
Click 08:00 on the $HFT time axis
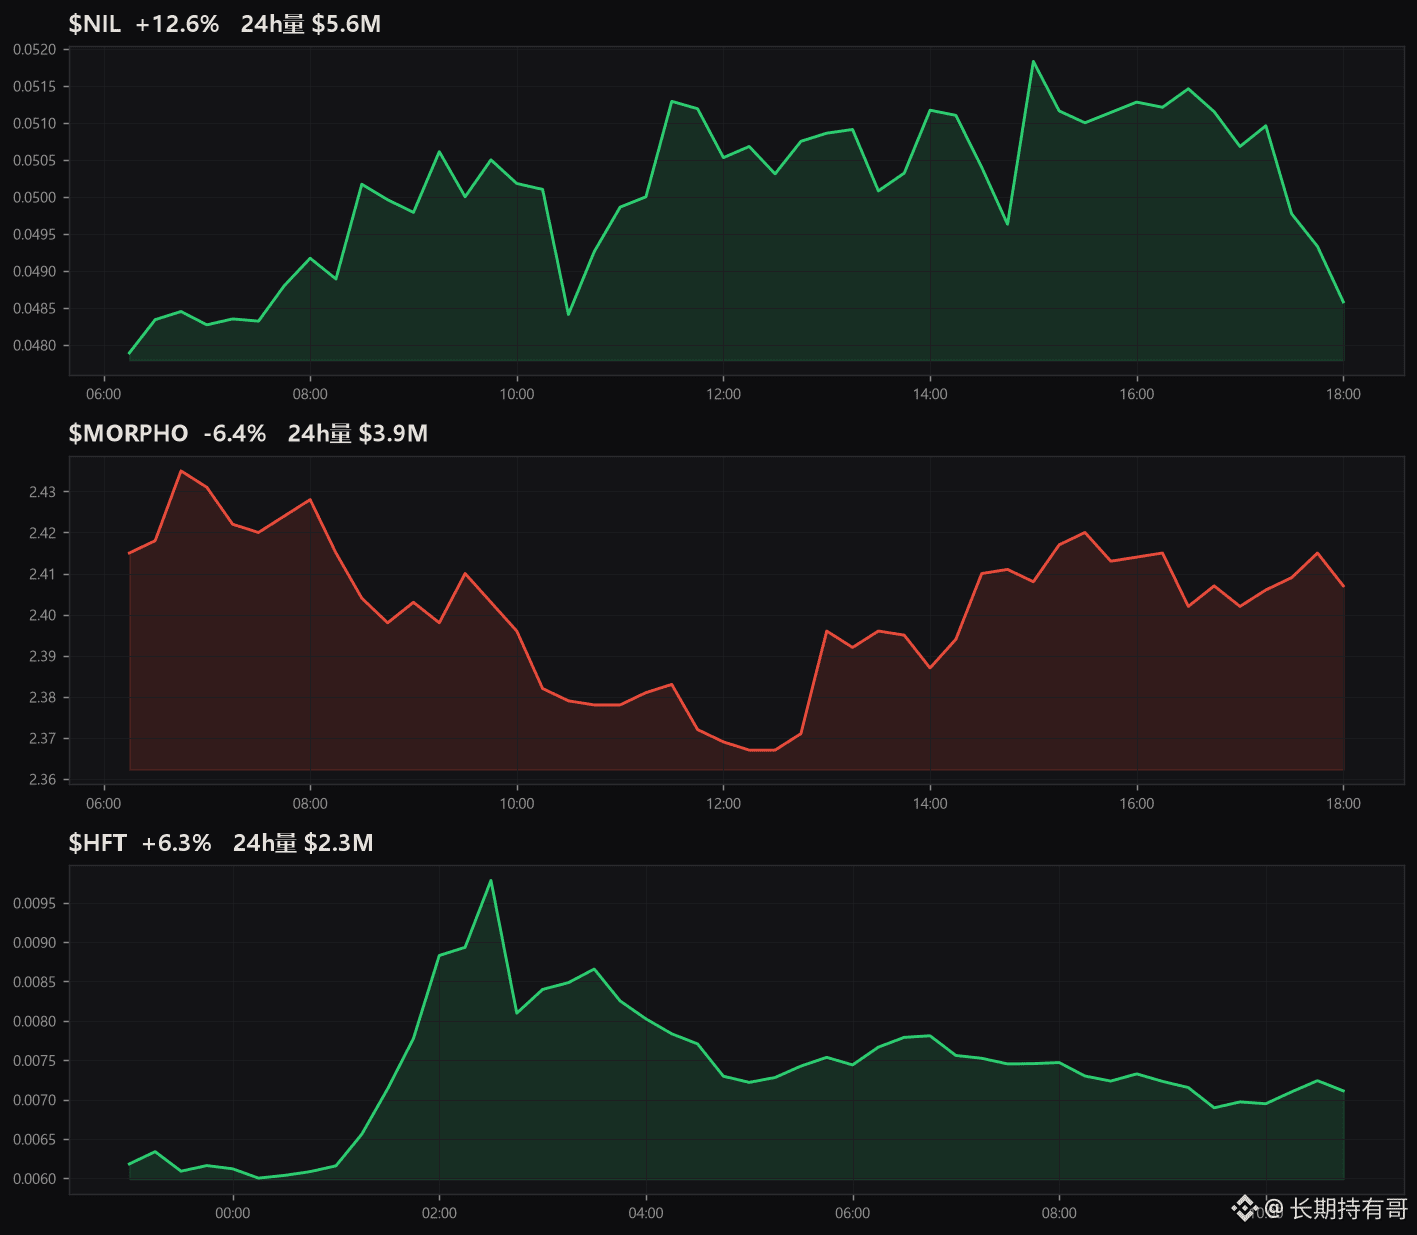click(1059, 1213)
